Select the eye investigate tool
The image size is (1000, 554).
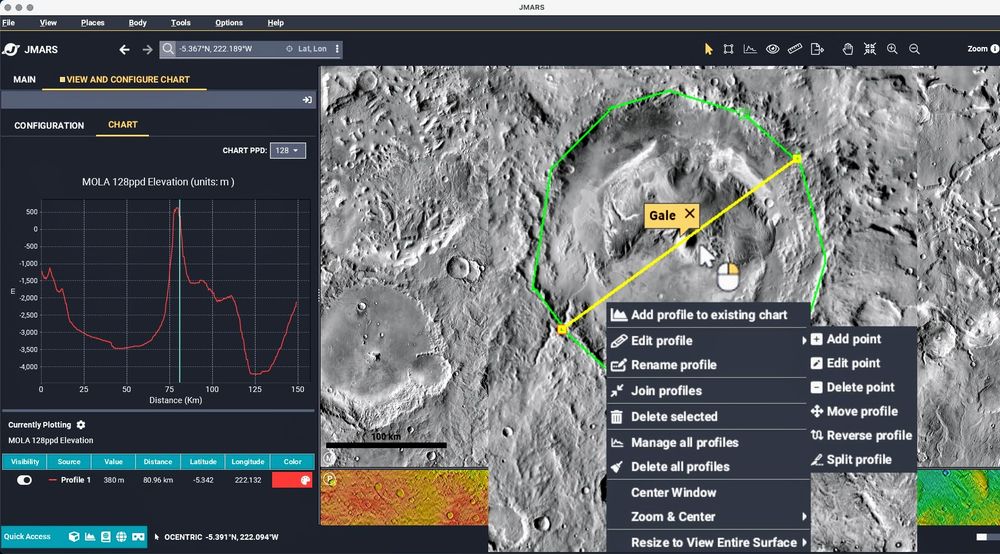(x=772, y=49)
